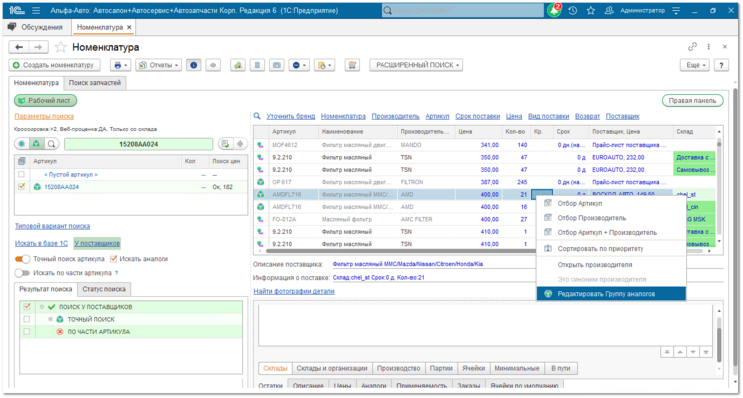Open РАСШИРЕННЫЙ ПОИСК dropdown
743x398 pixels.
[x=416, y=65]
